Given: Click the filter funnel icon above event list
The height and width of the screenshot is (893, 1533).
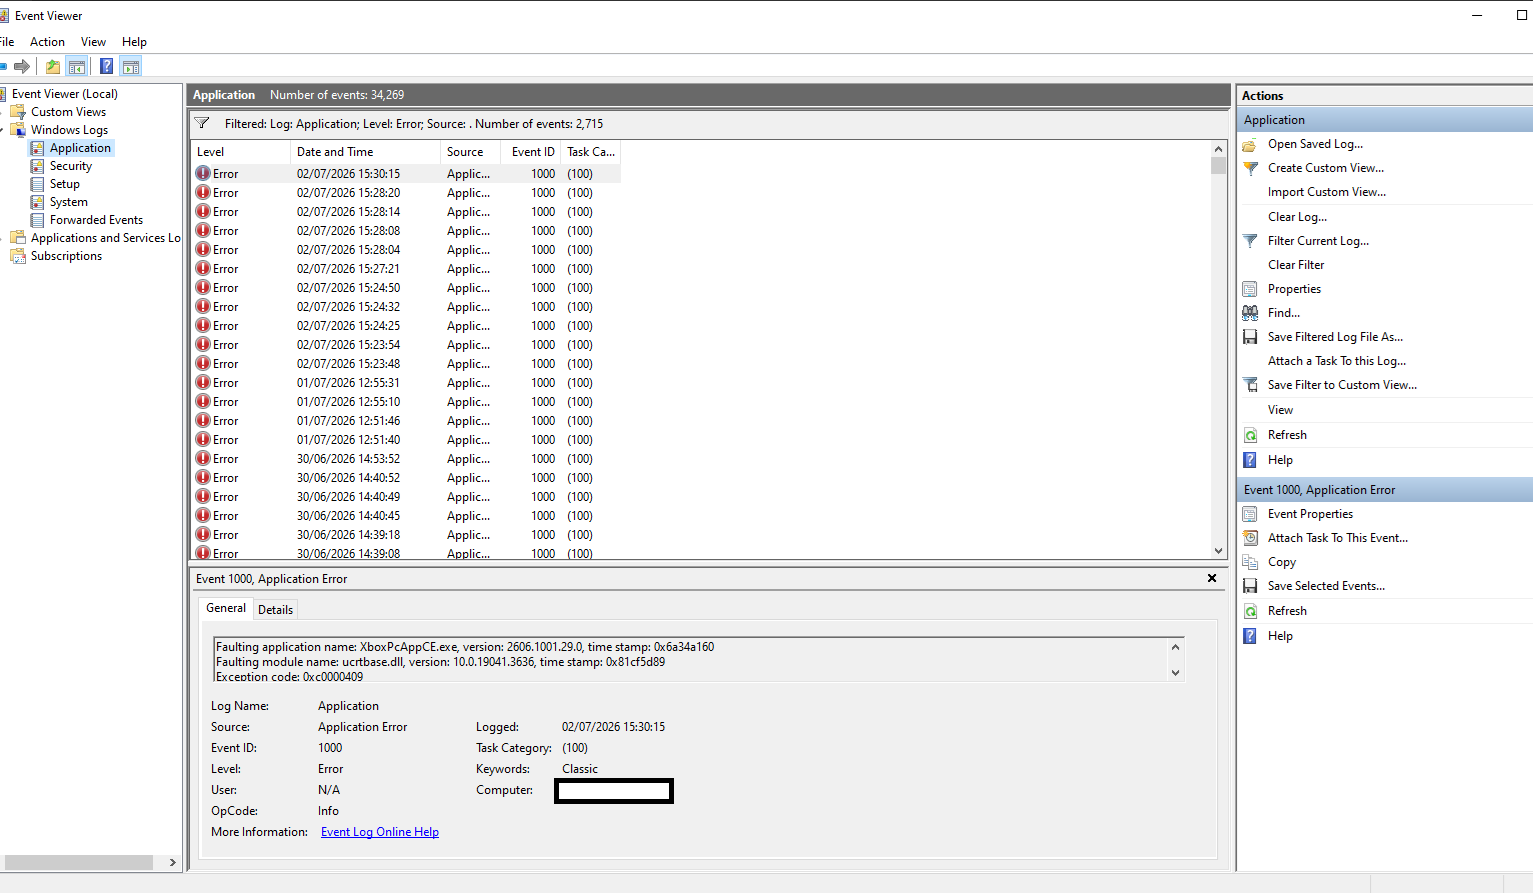Looking at the screenshot, I should pyautogui.click(x=202, y=124).
